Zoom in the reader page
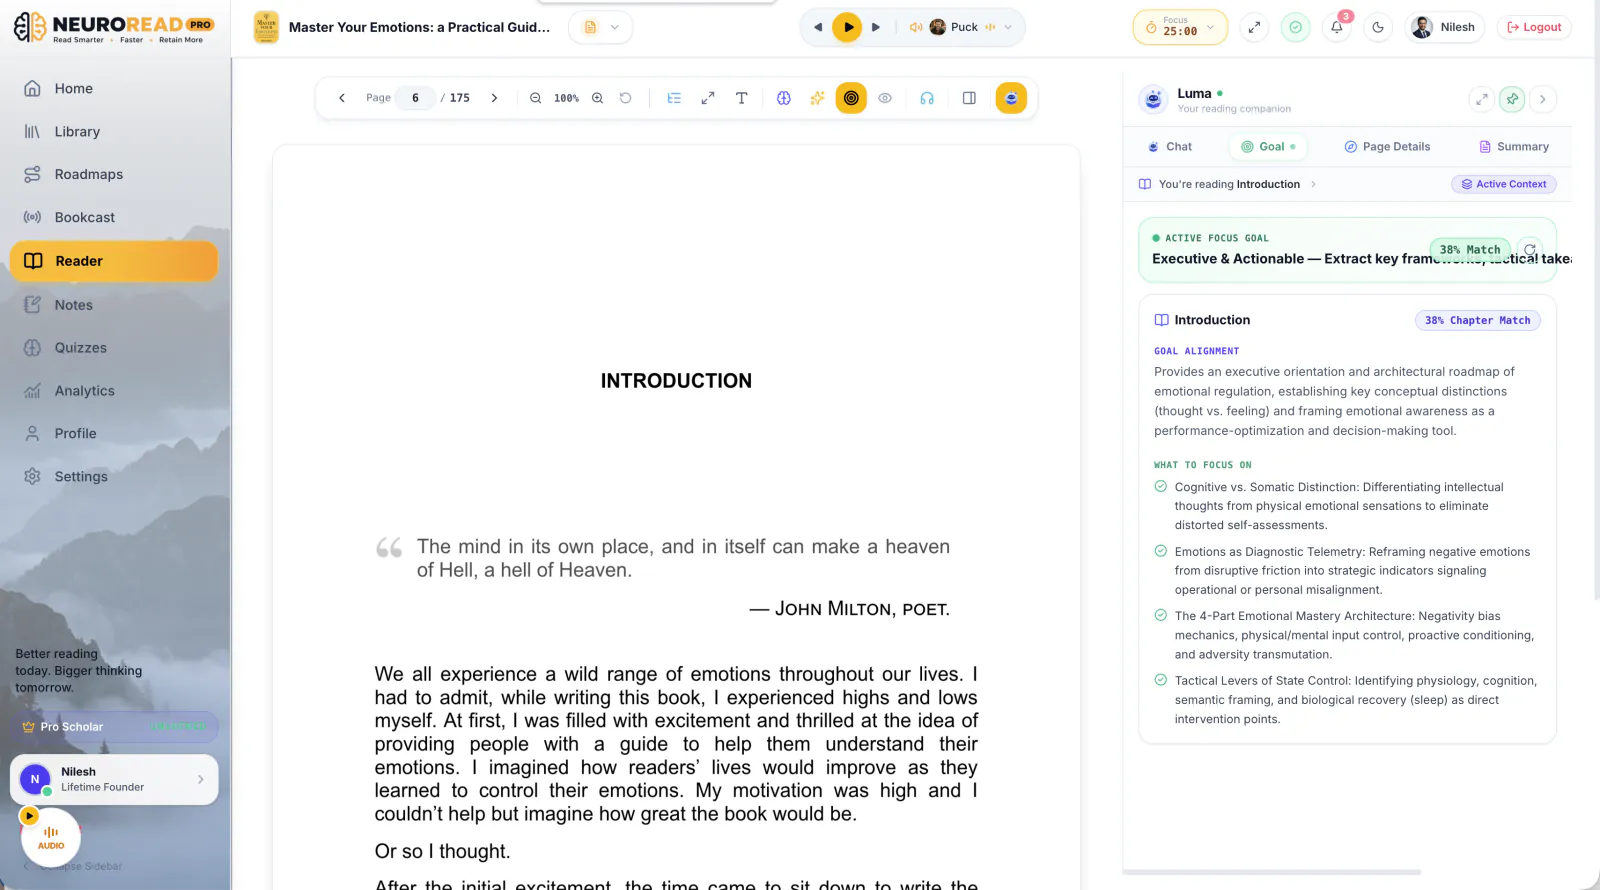The width and height of the screenshot is (1600, 890). [x=598, y=98]
